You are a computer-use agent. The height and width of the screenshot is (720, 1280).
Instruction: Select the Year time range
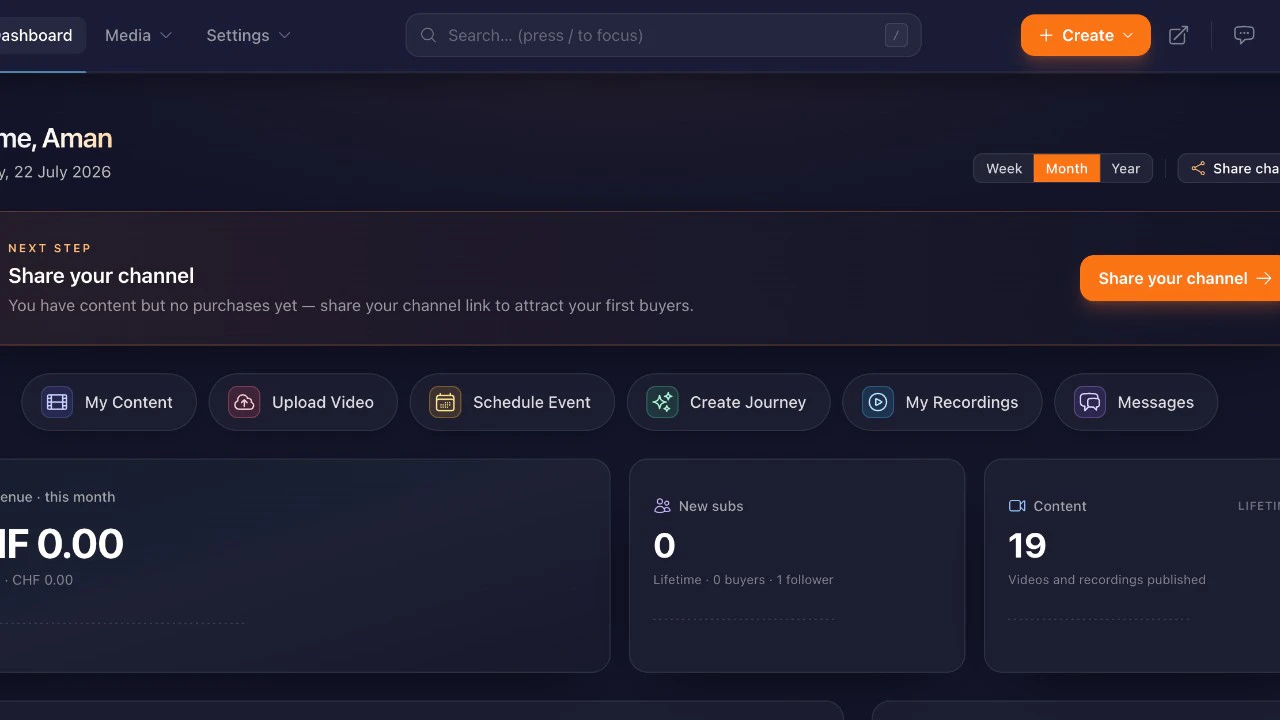[x=1126, y=168]
